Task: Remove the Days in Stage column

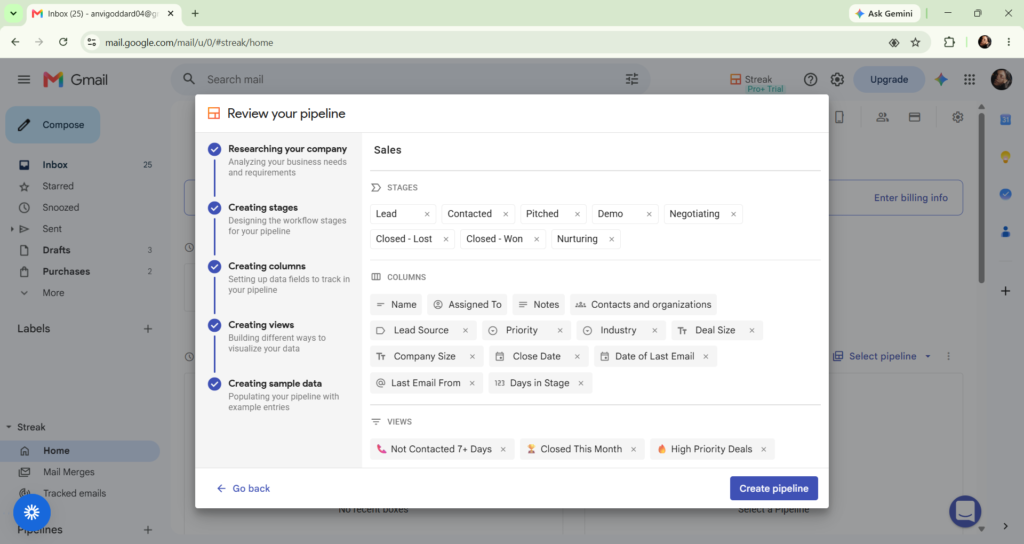Action: 581,383
